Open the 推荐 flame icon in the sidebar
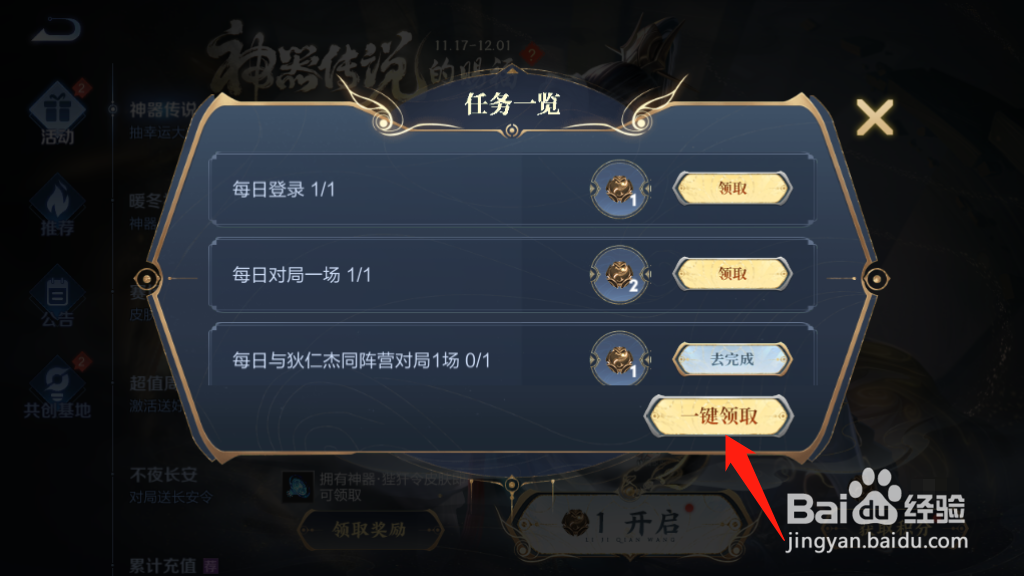This screenshot has width=1024, height=576. [x=57, y=204]
